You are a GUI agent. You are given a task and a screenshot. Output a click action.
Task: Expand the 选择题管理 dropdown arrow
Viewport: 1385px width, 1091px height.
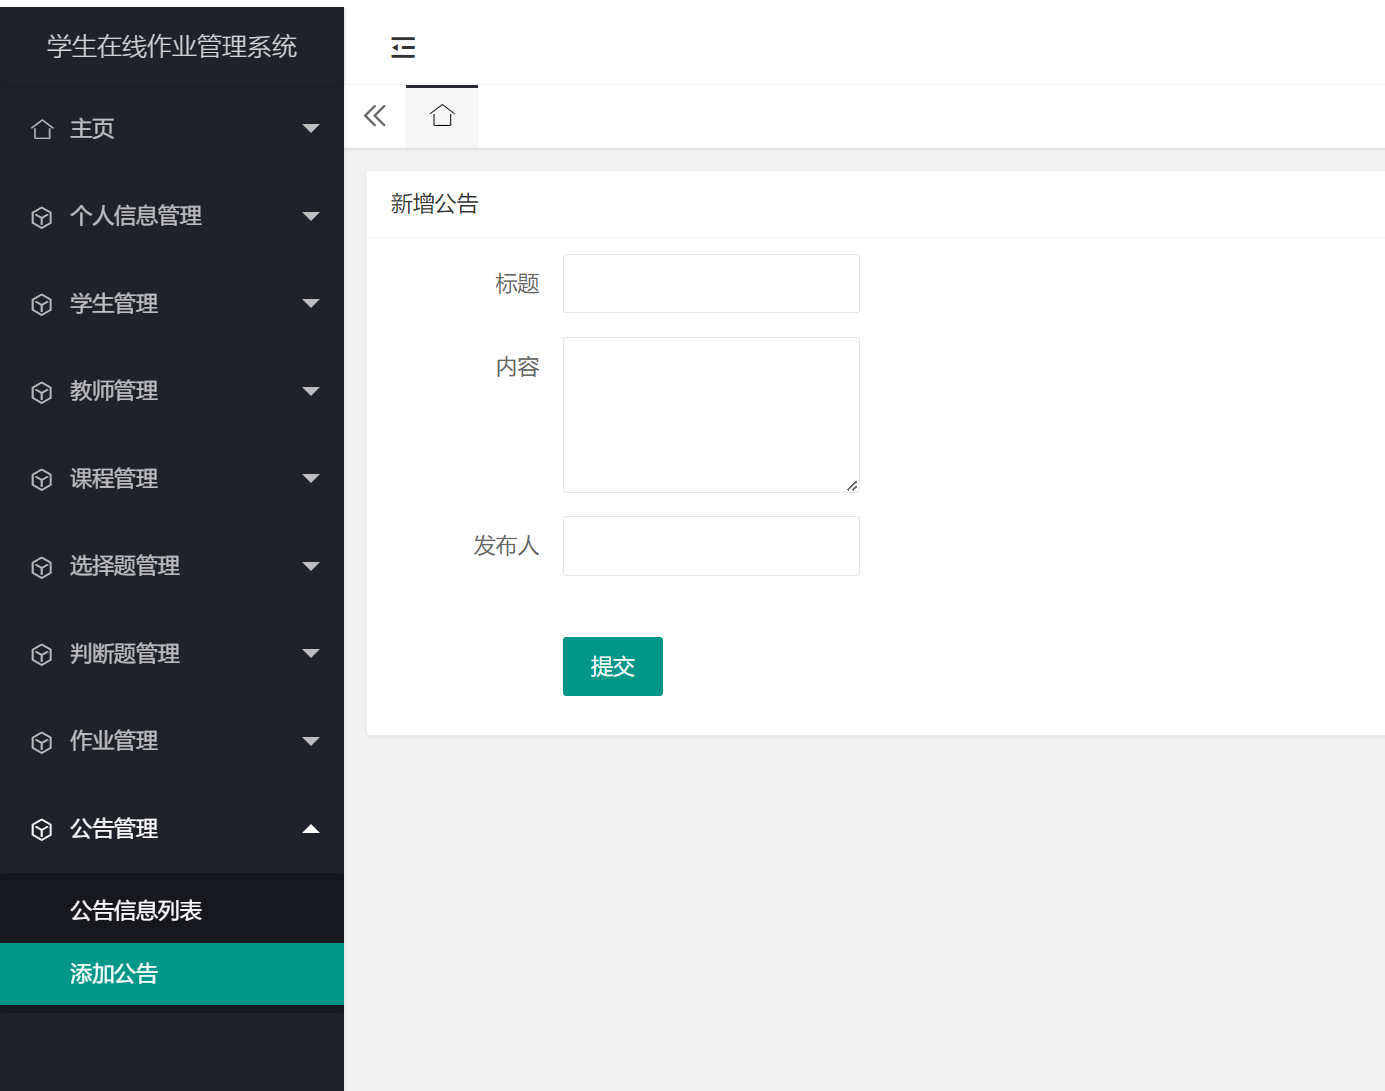(311, 566)
